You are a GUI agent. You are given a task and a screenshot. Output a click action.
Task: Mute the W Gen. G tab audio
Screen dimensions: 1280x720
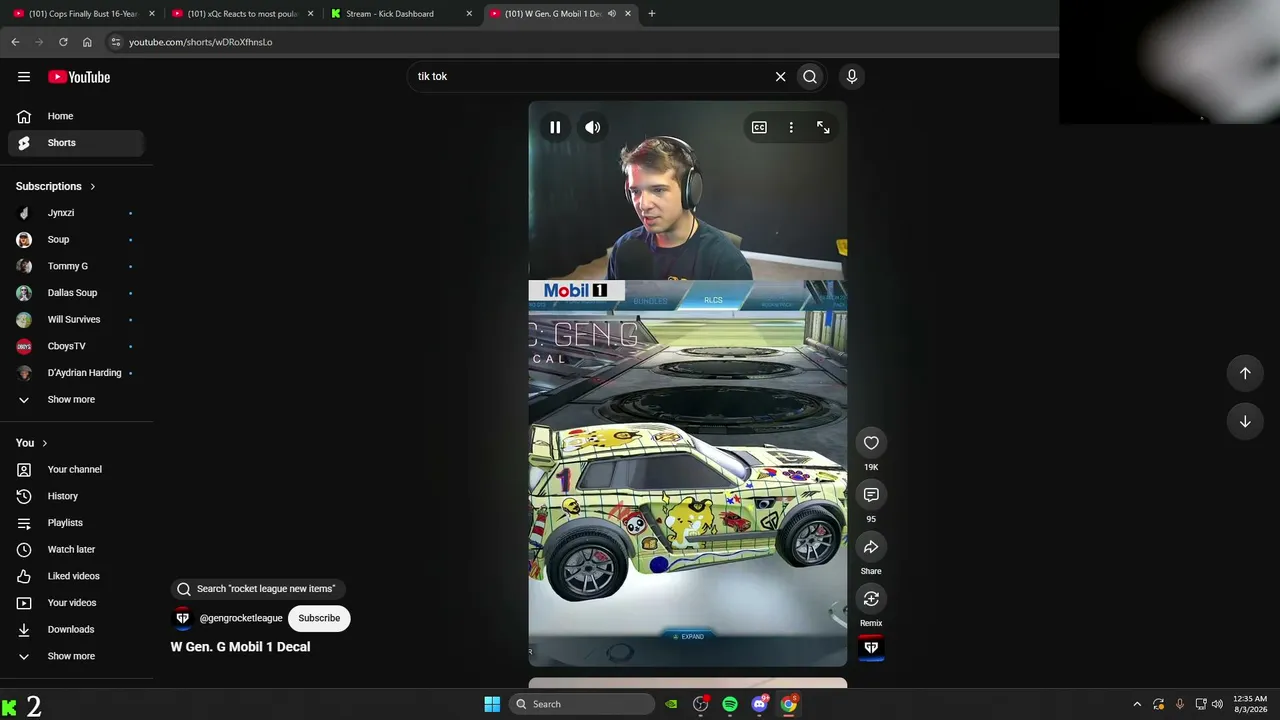tap(611, 14)
